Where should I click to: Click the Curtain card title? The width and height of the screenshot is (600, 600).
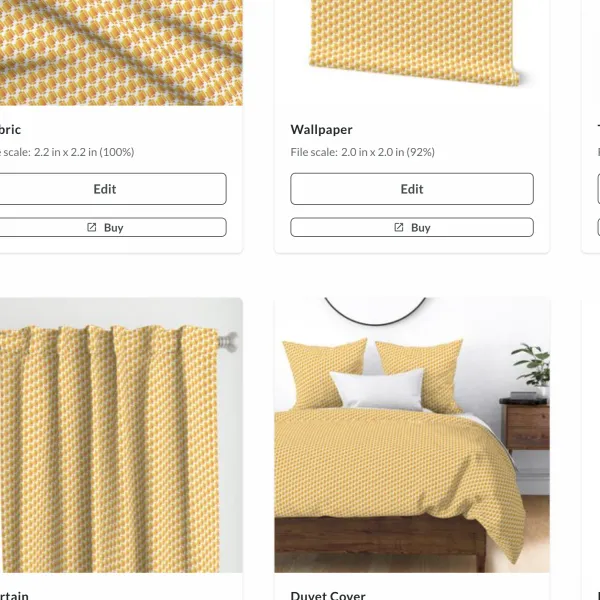tap(14, 595)
